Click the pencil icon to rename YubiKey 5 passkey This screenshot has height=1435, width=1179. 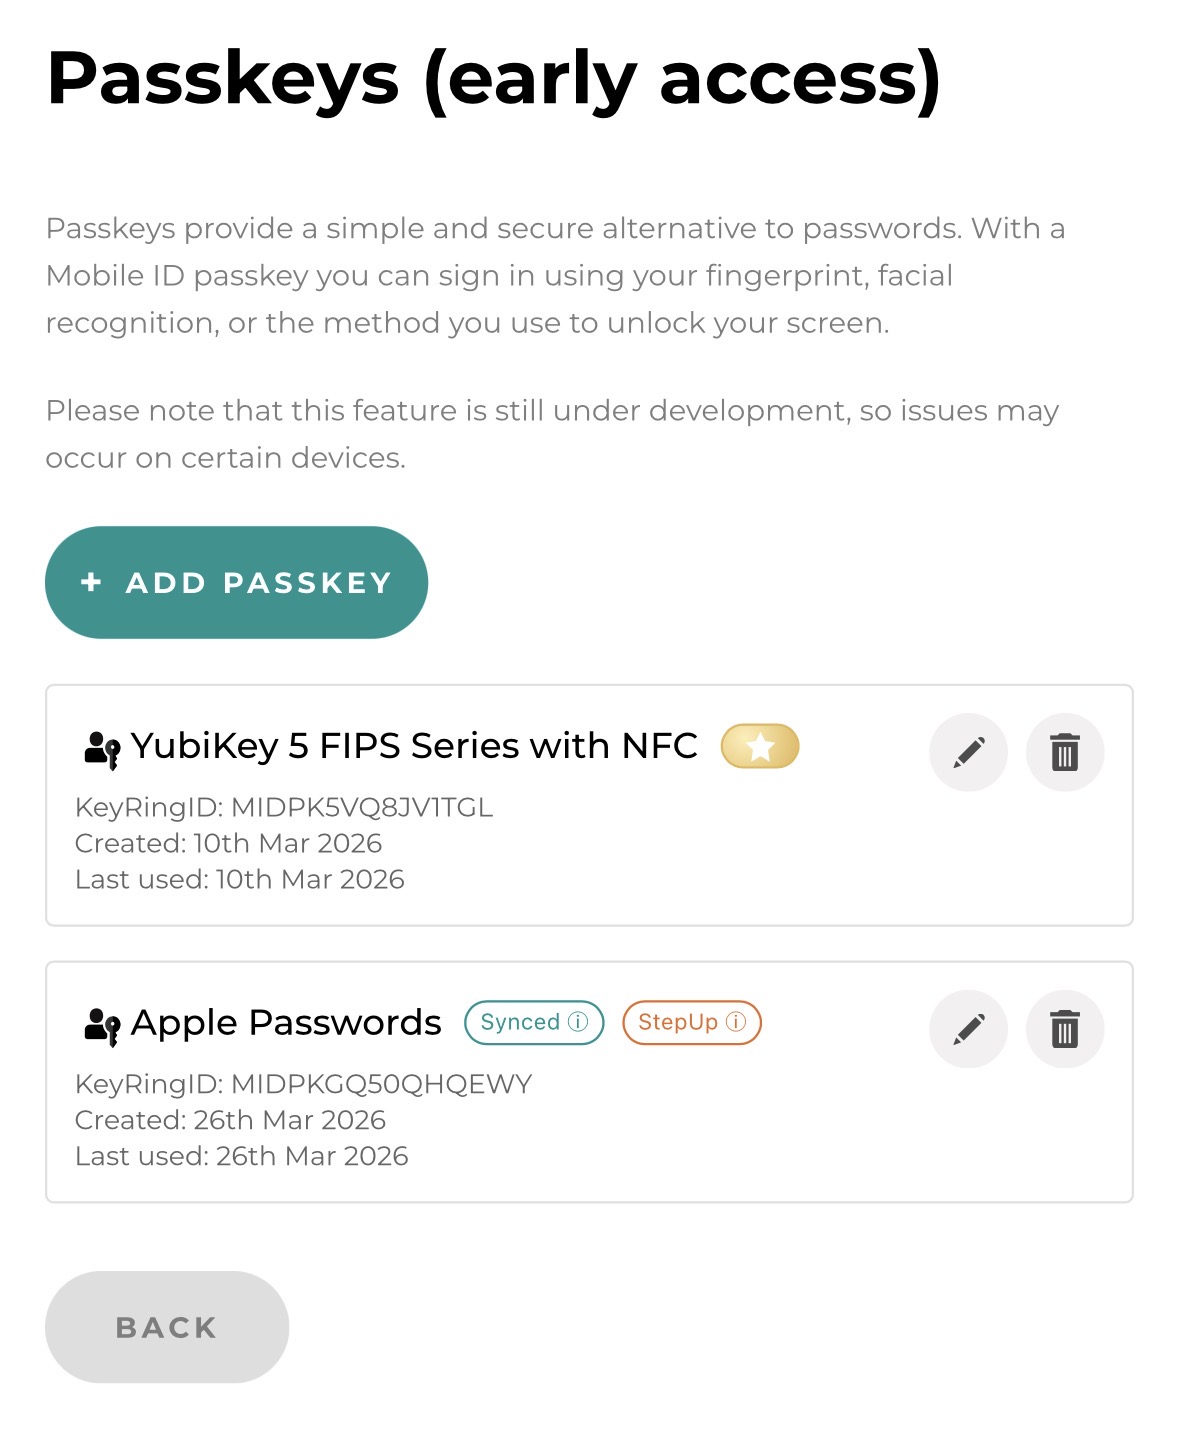tap(967, 753)
